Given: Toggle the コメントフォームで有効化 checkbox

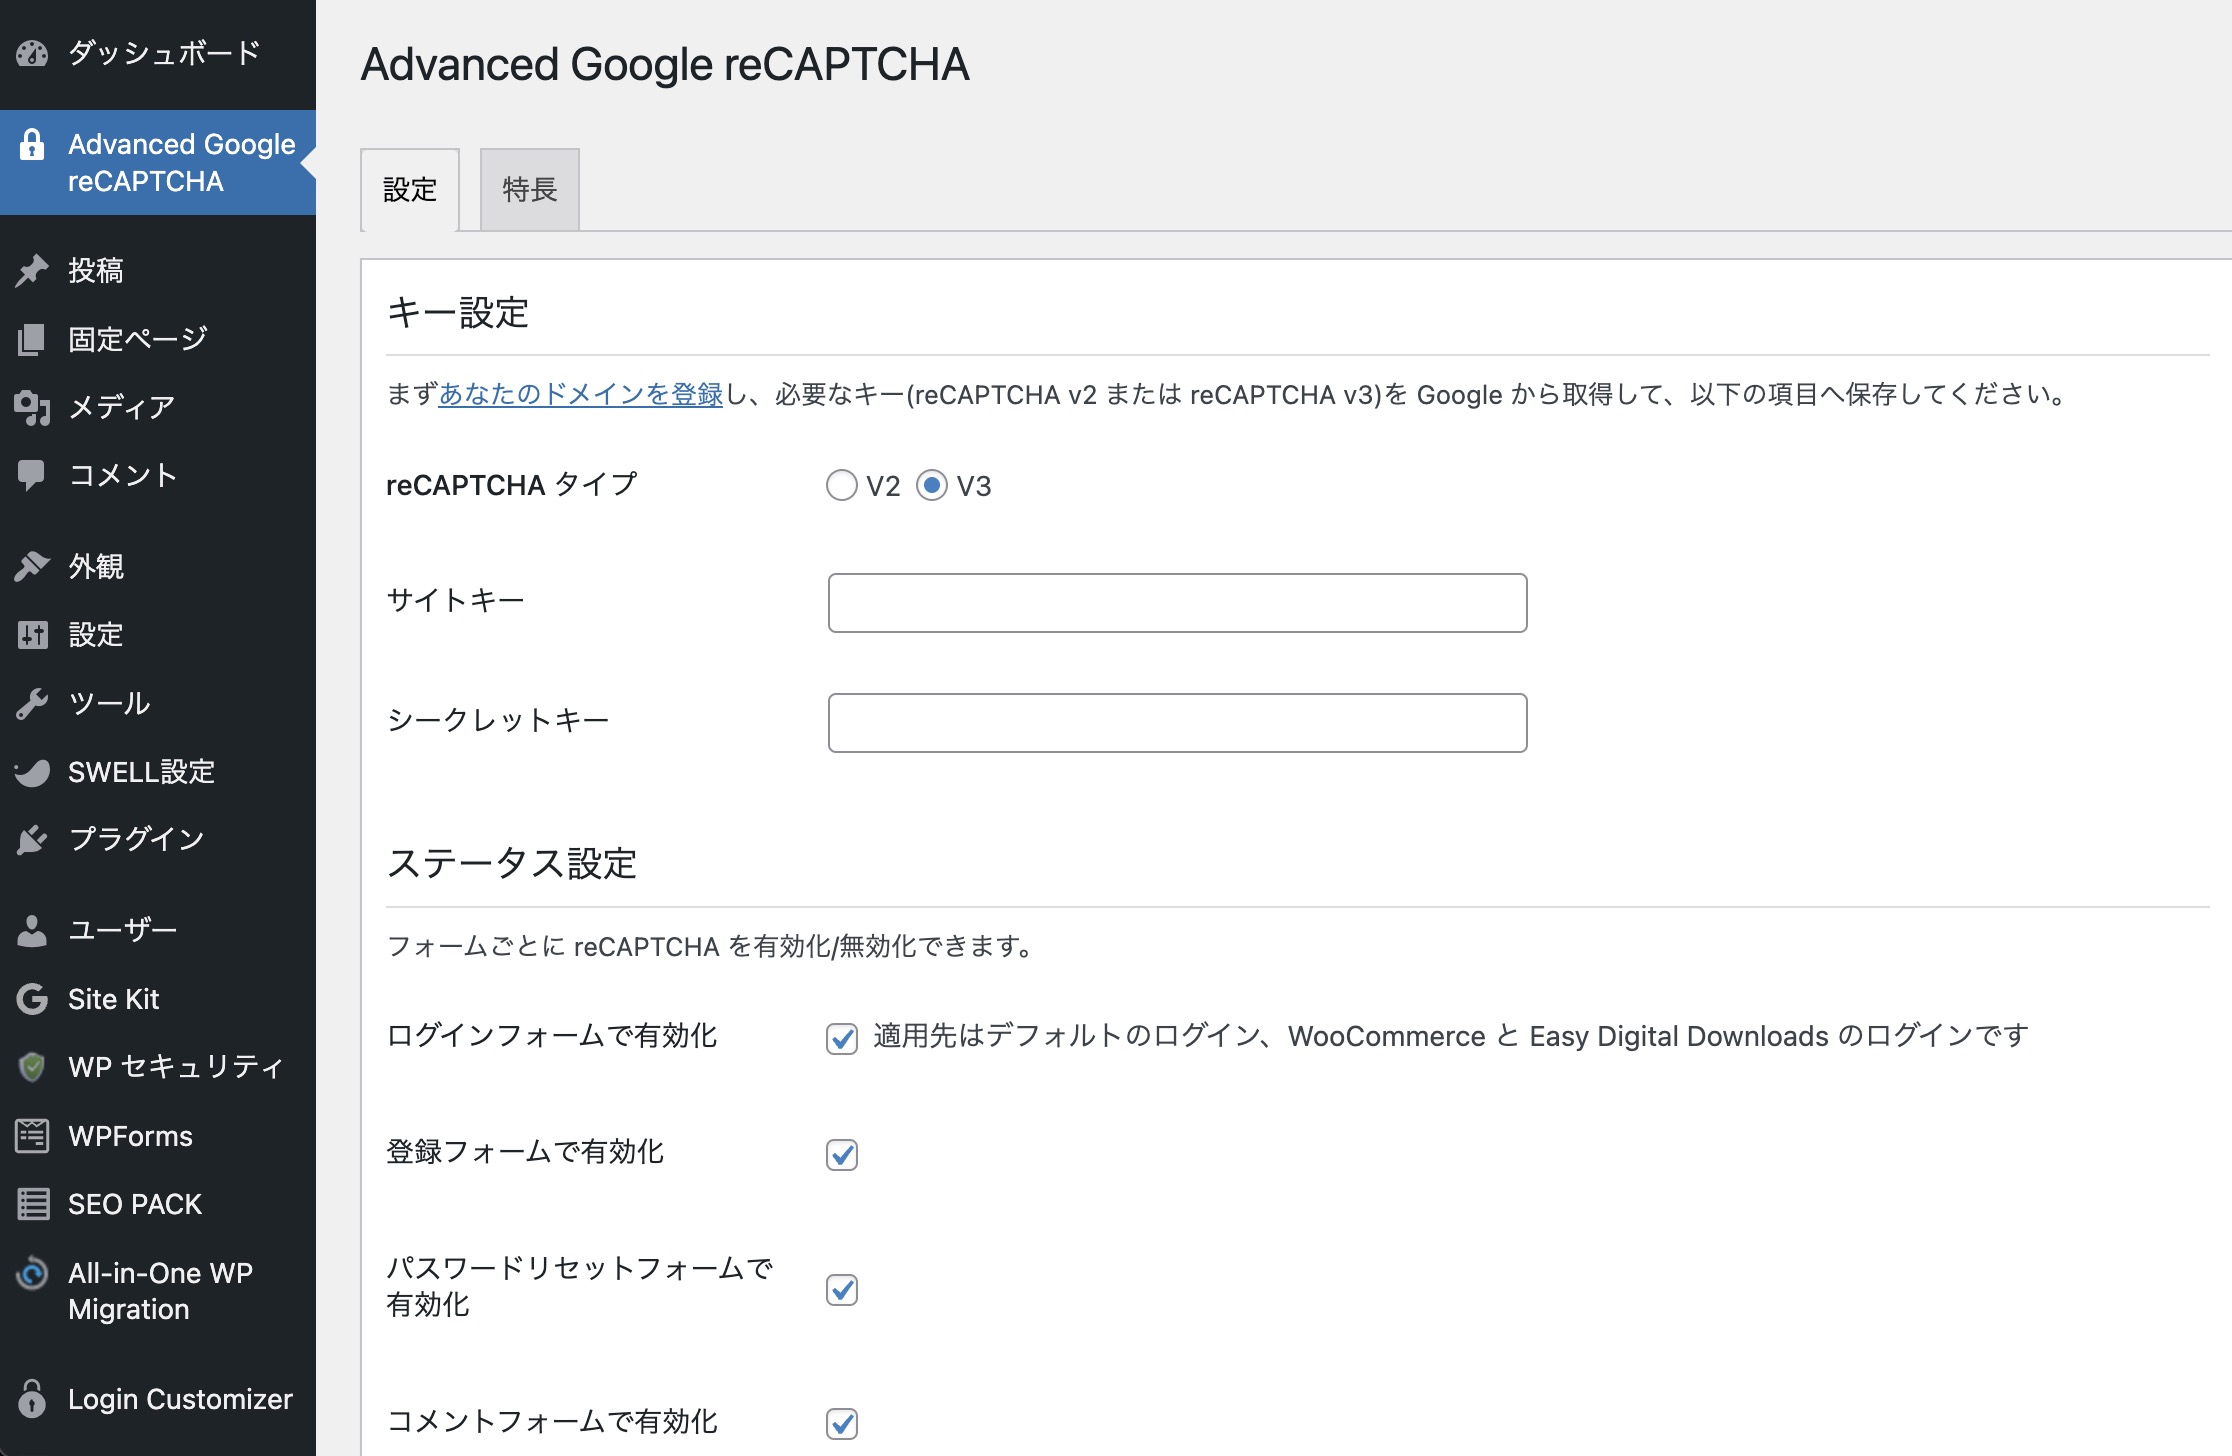Looking at the screenshot, I should [x=842, y=1423].
